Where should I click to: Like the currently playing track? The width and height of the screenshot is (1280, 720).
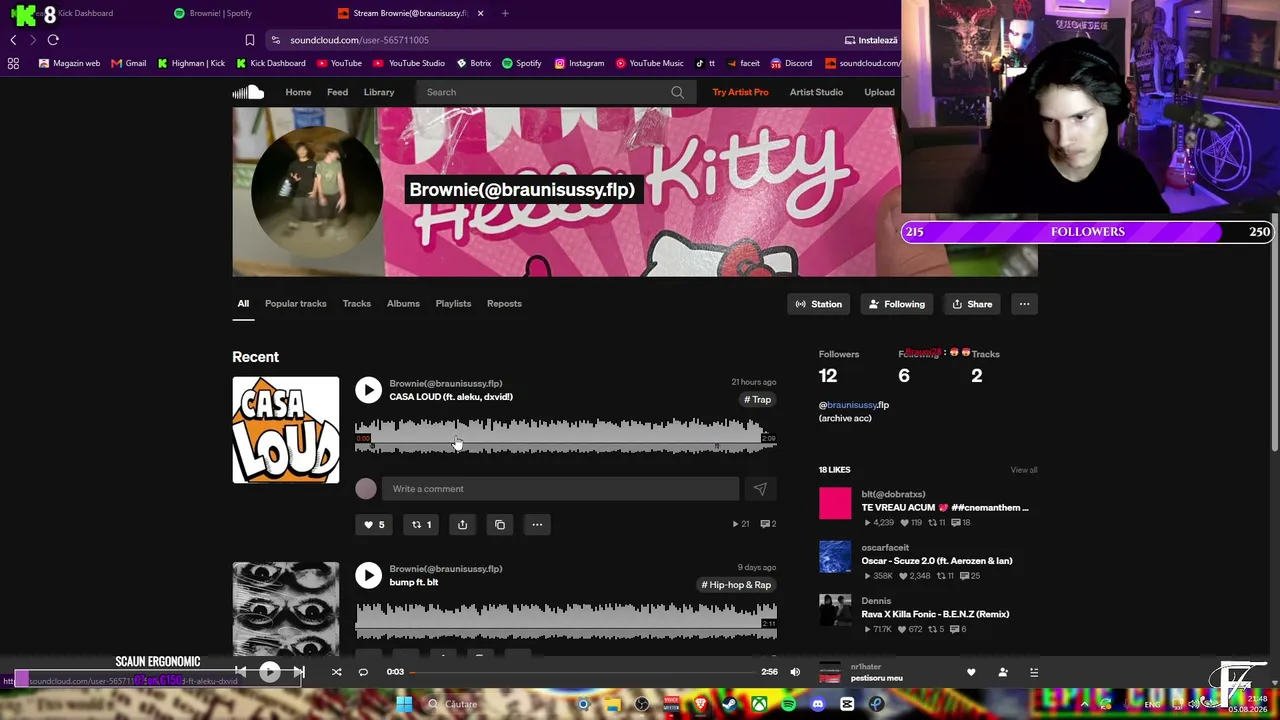[971, 672]
